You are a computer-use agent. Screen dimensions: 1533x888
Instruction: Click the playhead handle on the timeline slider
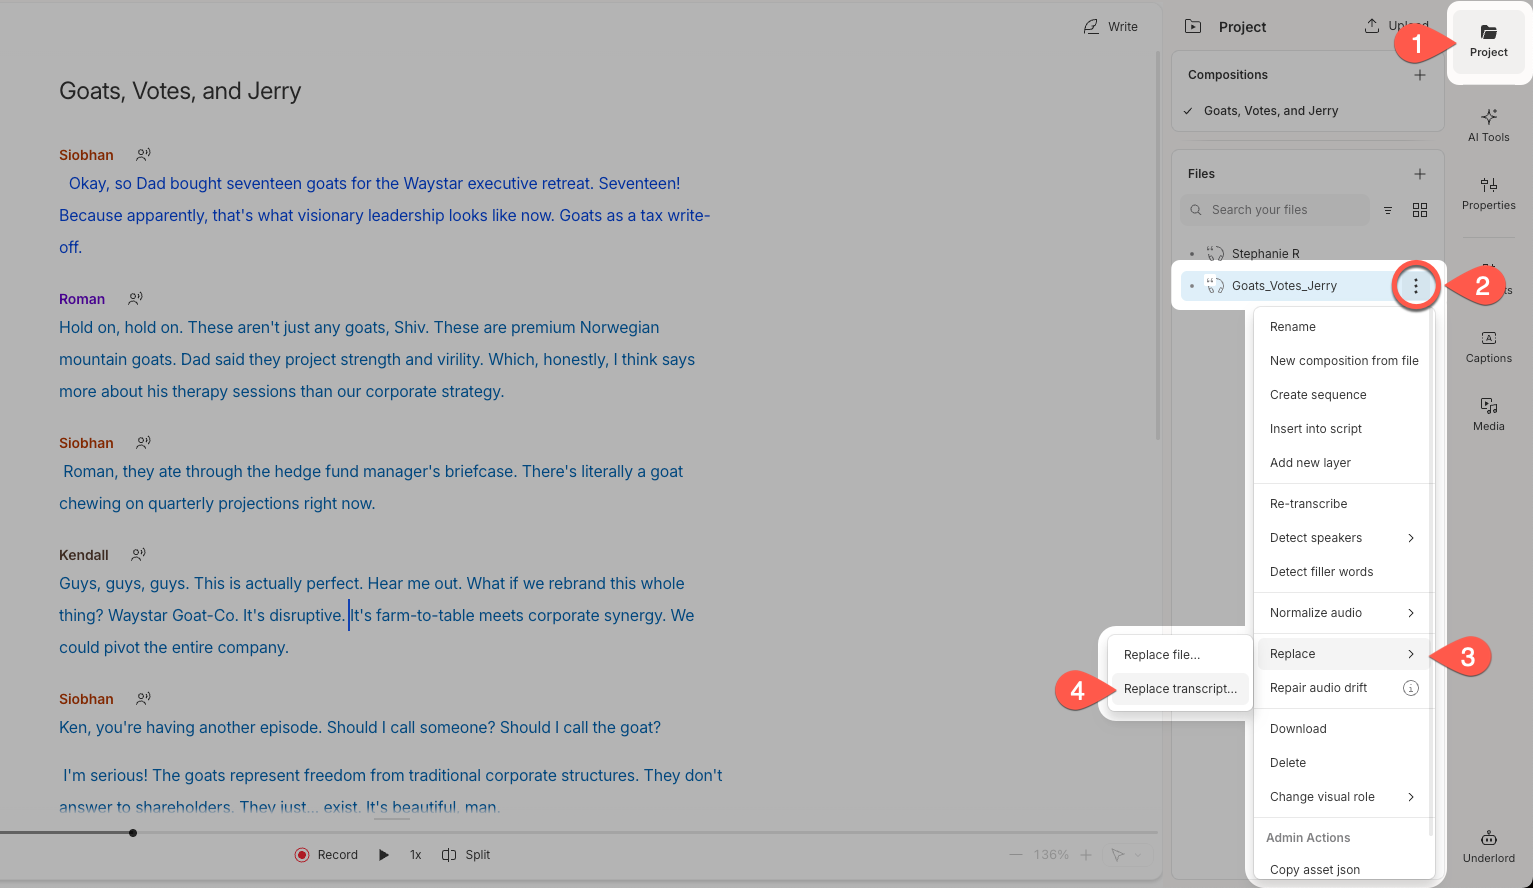tap(133, 832)
